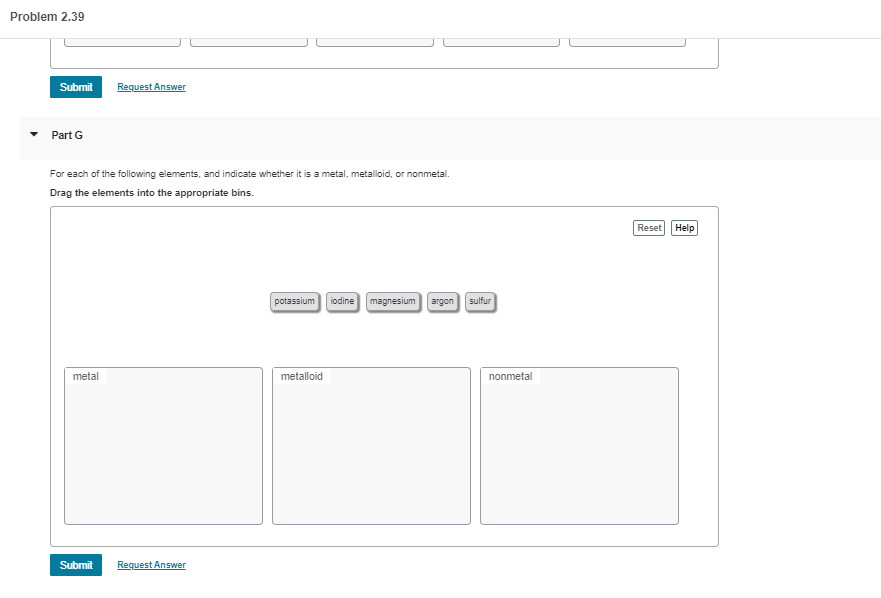Reset the drag-and-drop answer

[648, 228]
